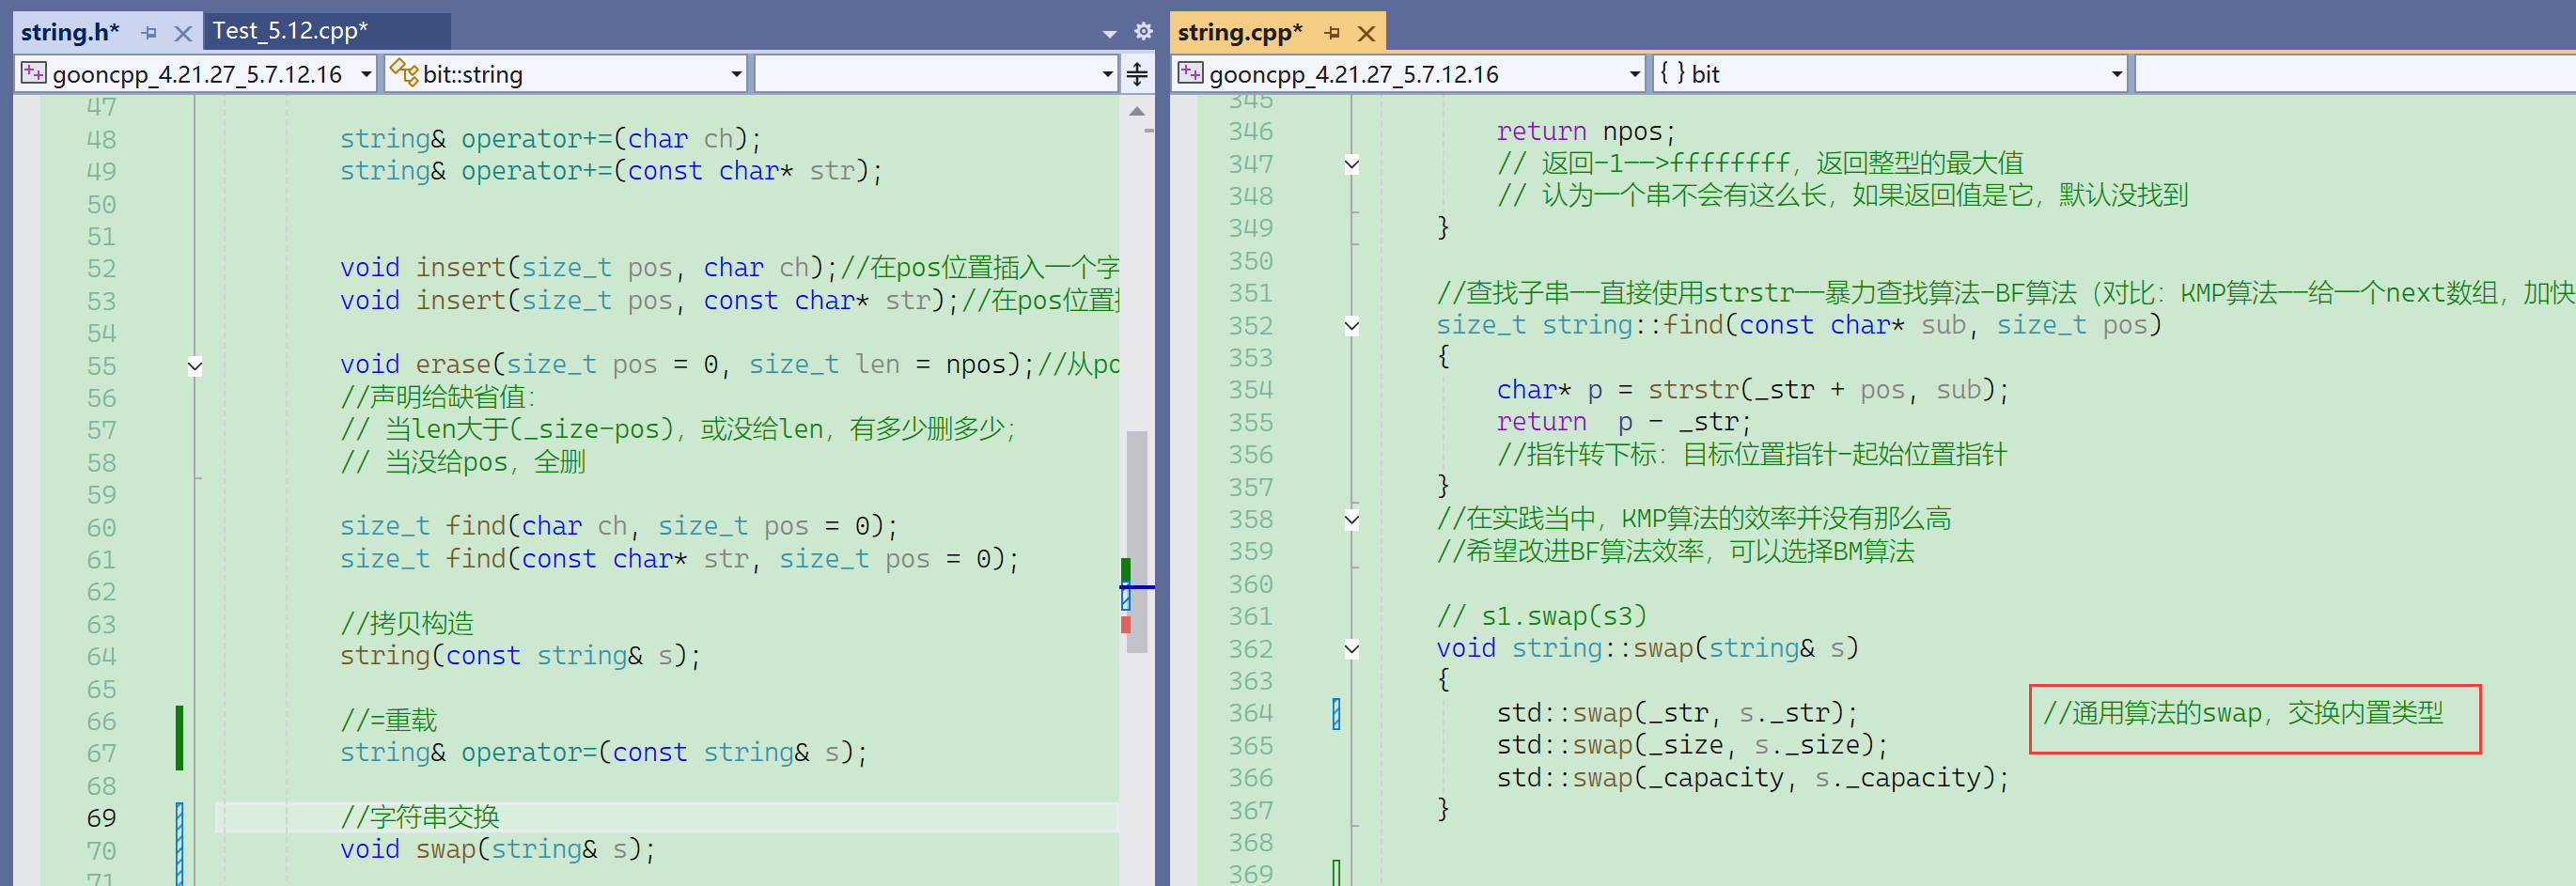The height and width of the screenshot is (886, 2576).
Task: Click the project icon in right dropdown
Action: (1190, 73)
